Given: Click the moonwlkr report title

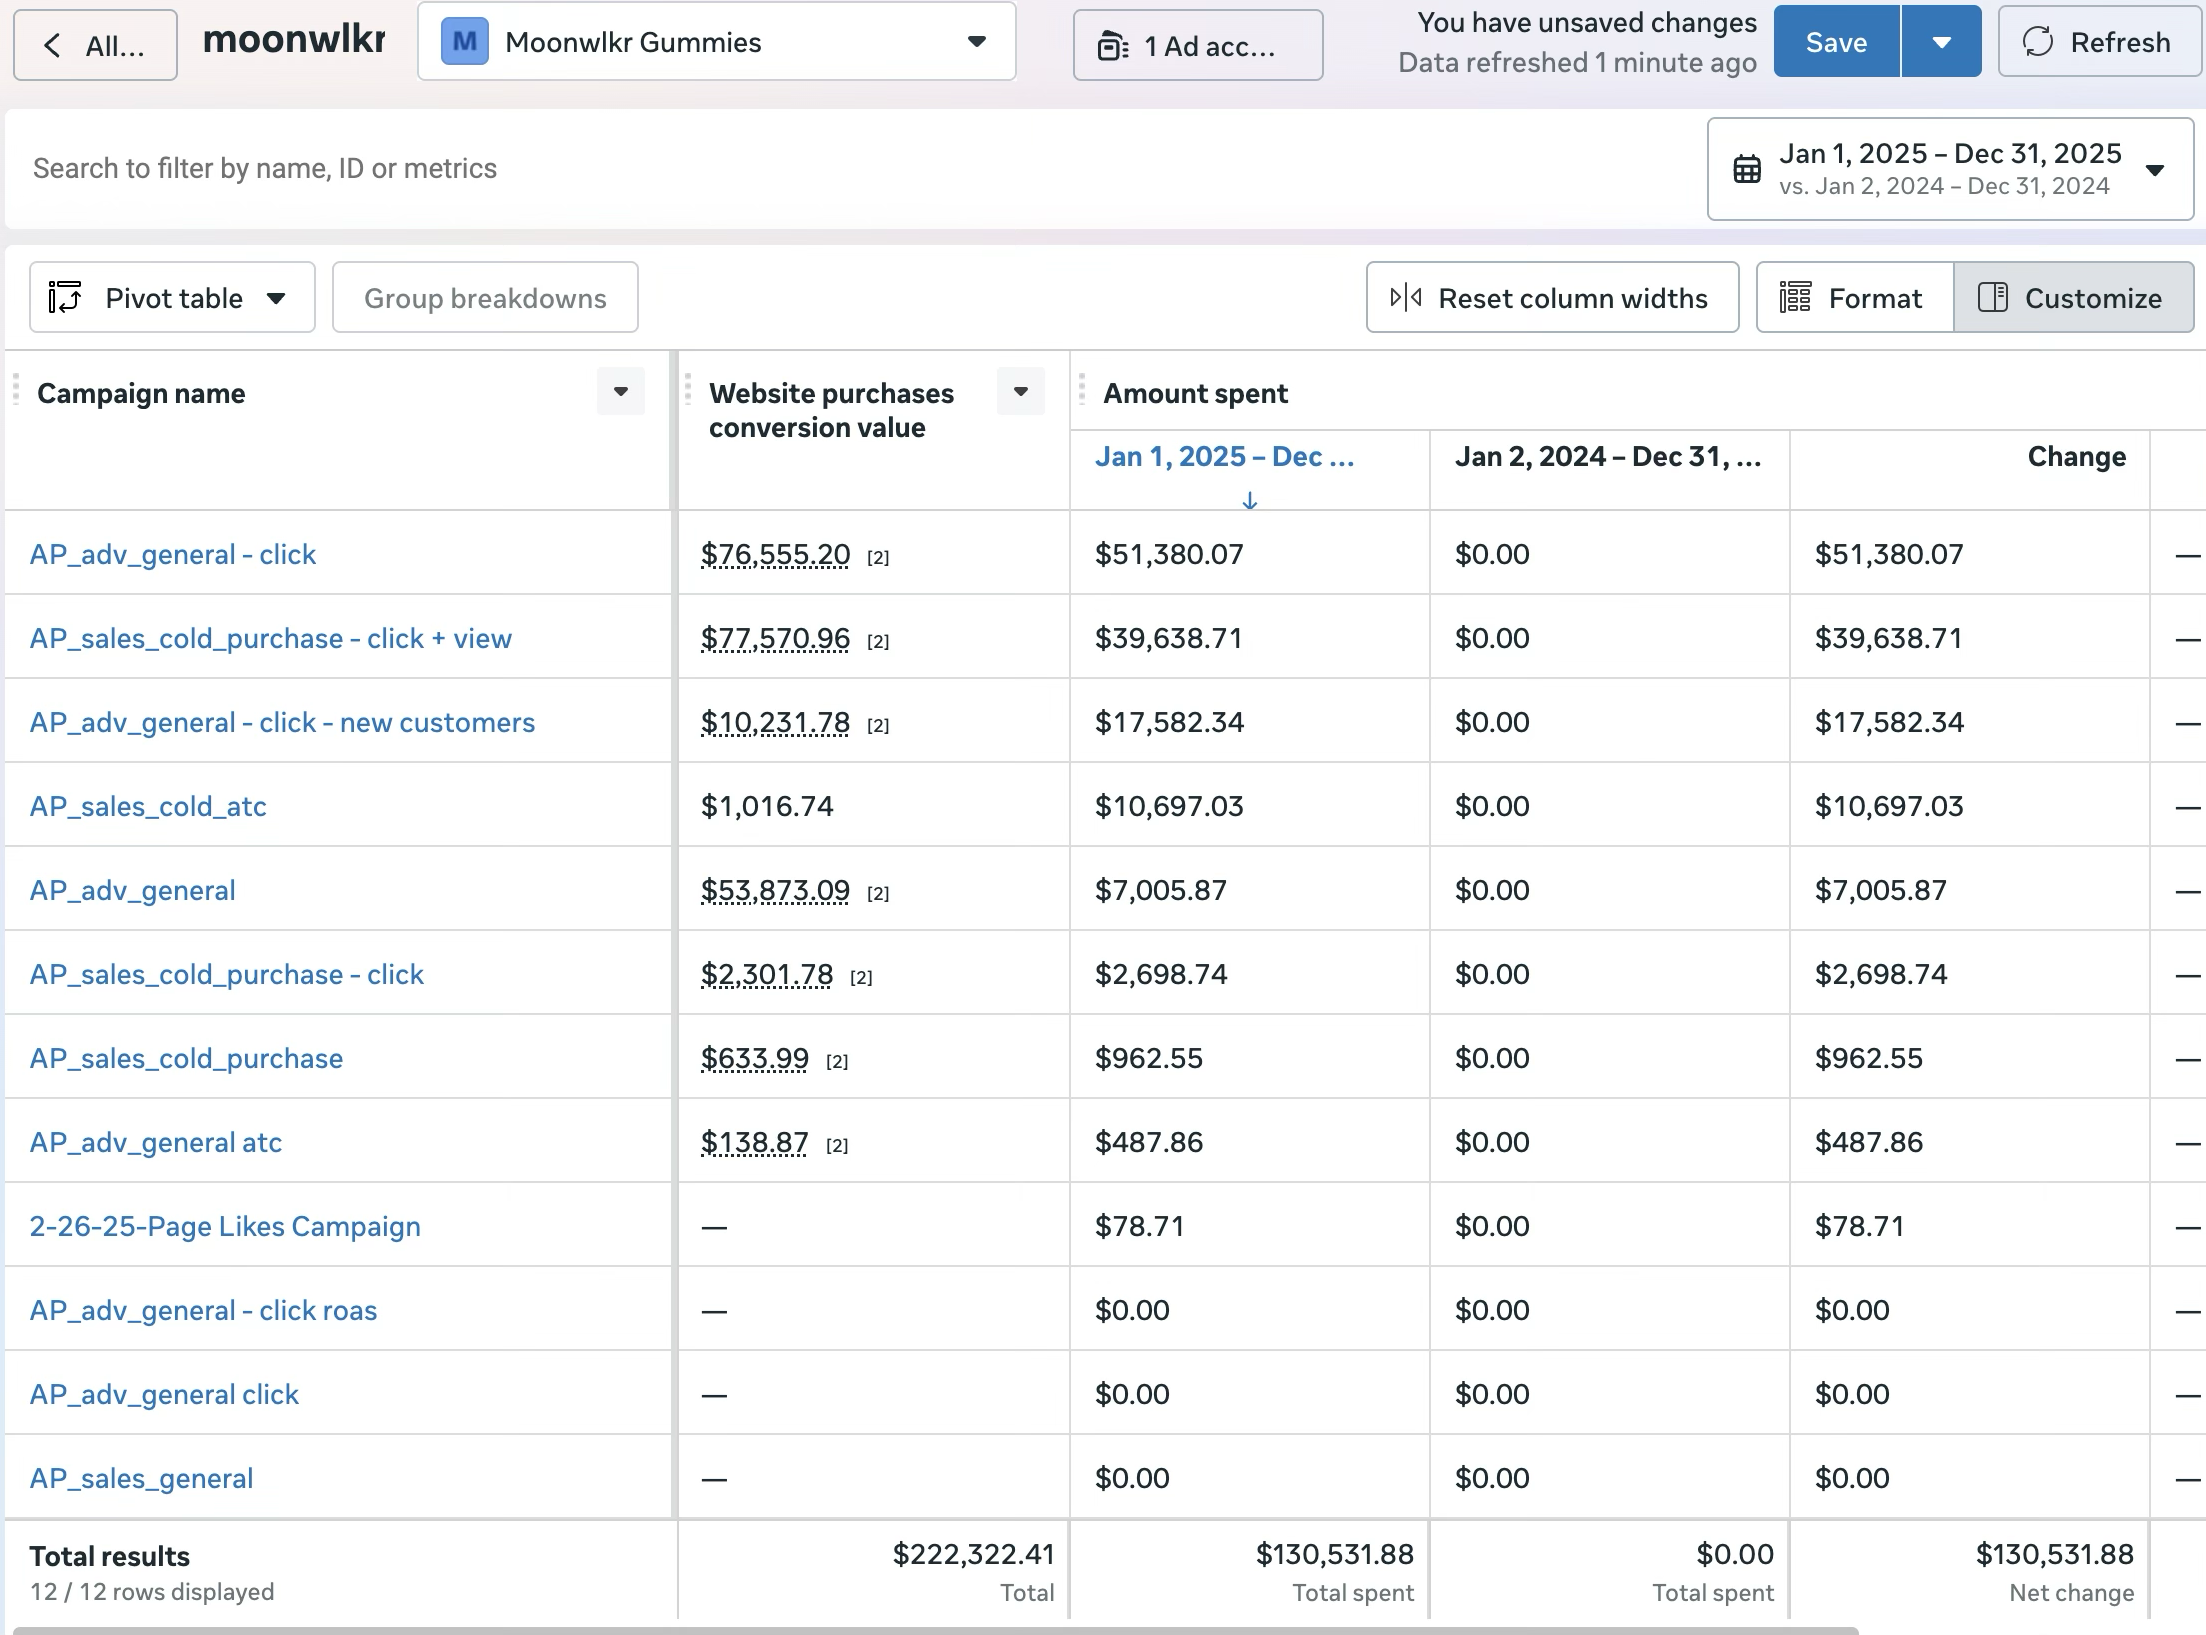Looking at the screenshot, I should (294, 39).
